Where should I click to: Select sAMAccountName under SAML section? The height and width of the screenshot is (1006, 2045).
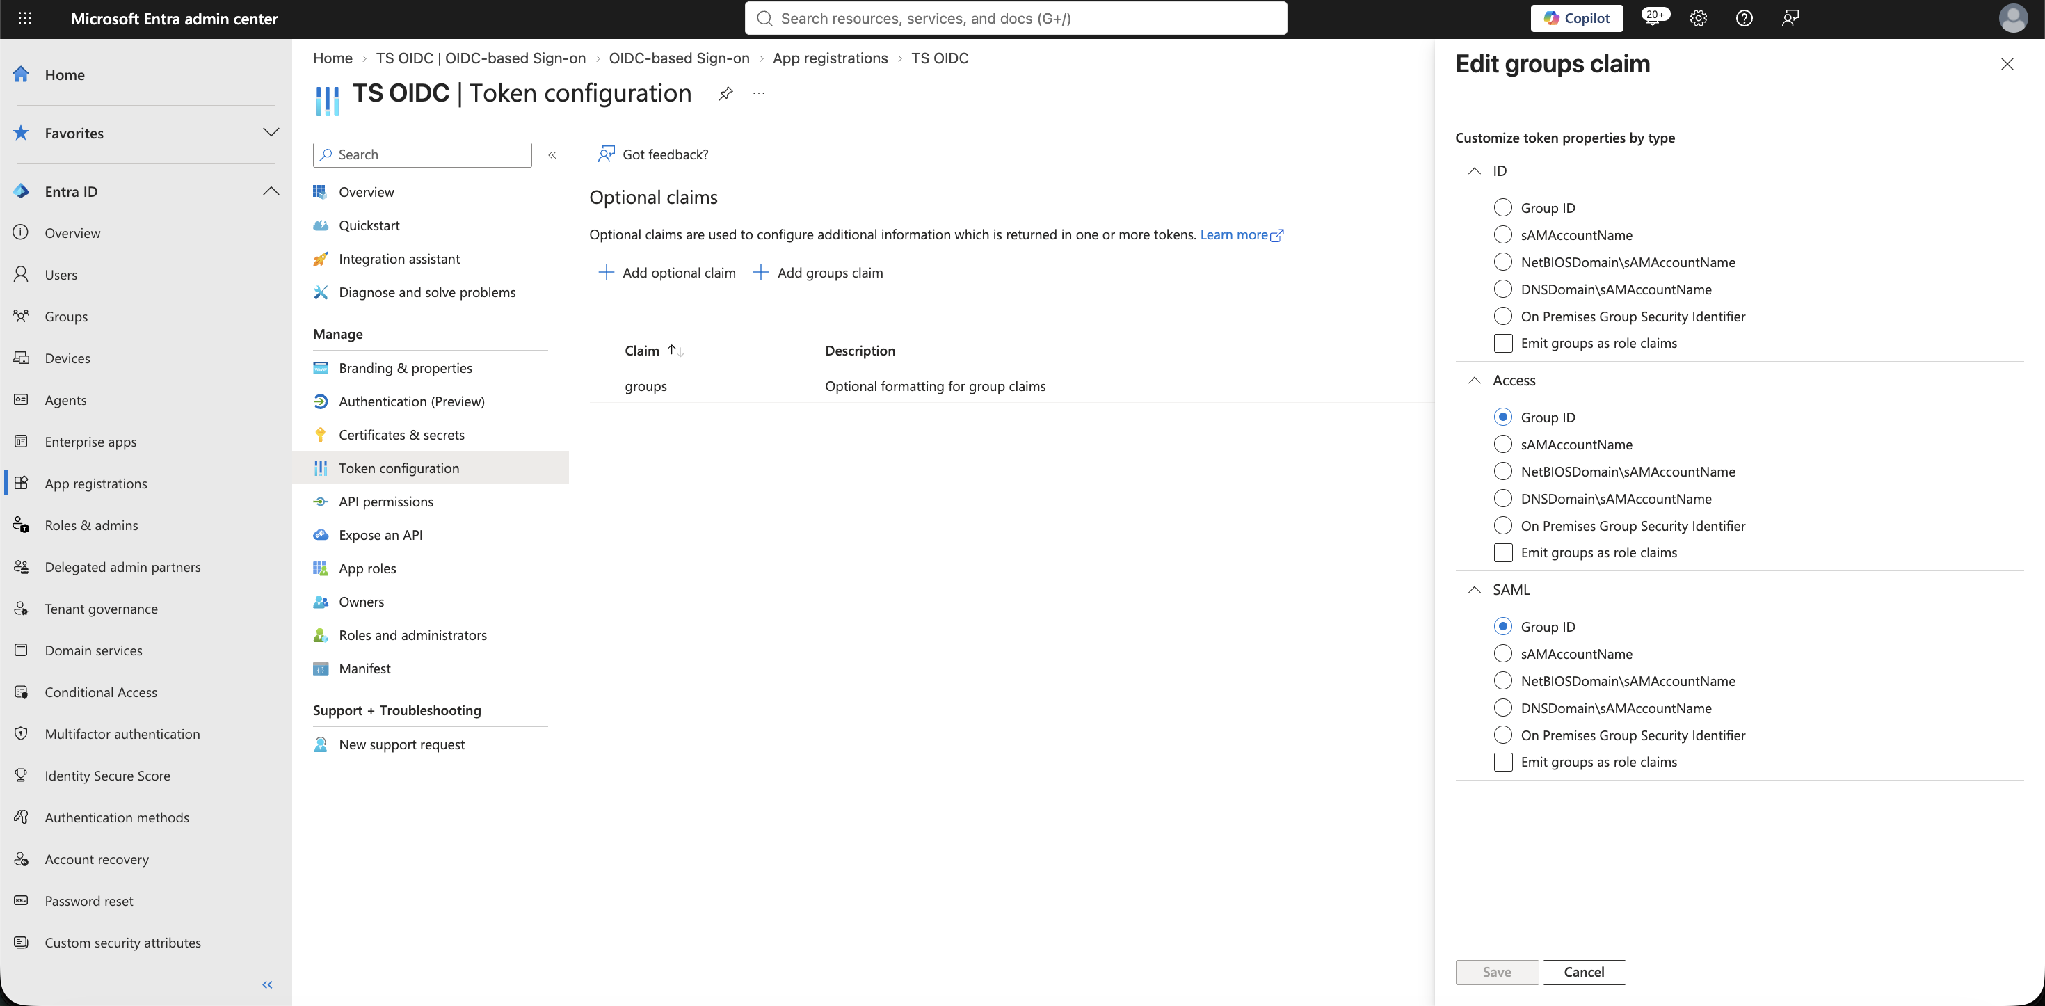point(1503,654)
